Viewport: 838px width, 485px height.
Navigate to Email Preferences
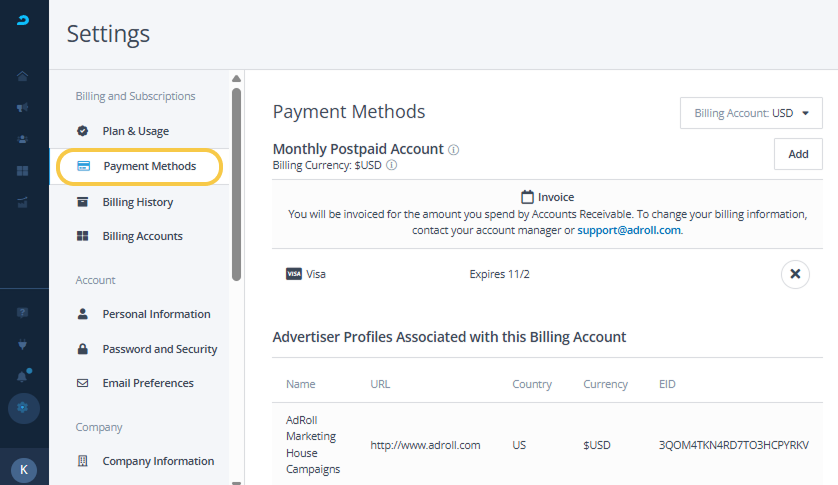coord(148,383)
